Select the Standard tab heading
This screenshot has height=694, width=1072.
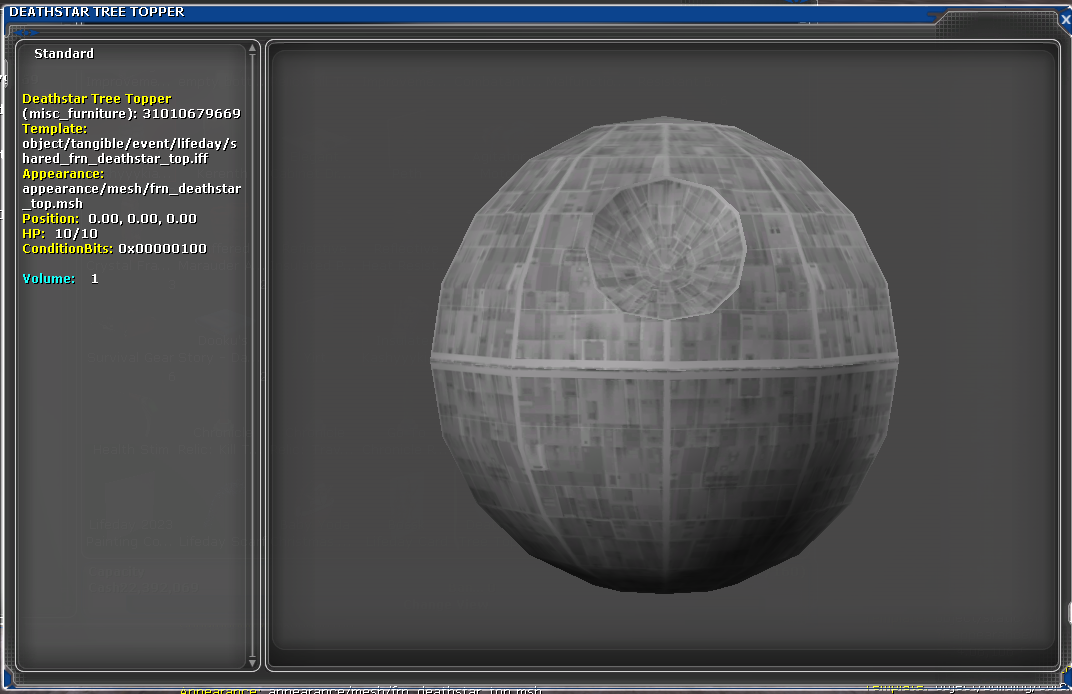pyautogui.click(x=64, y=53)
